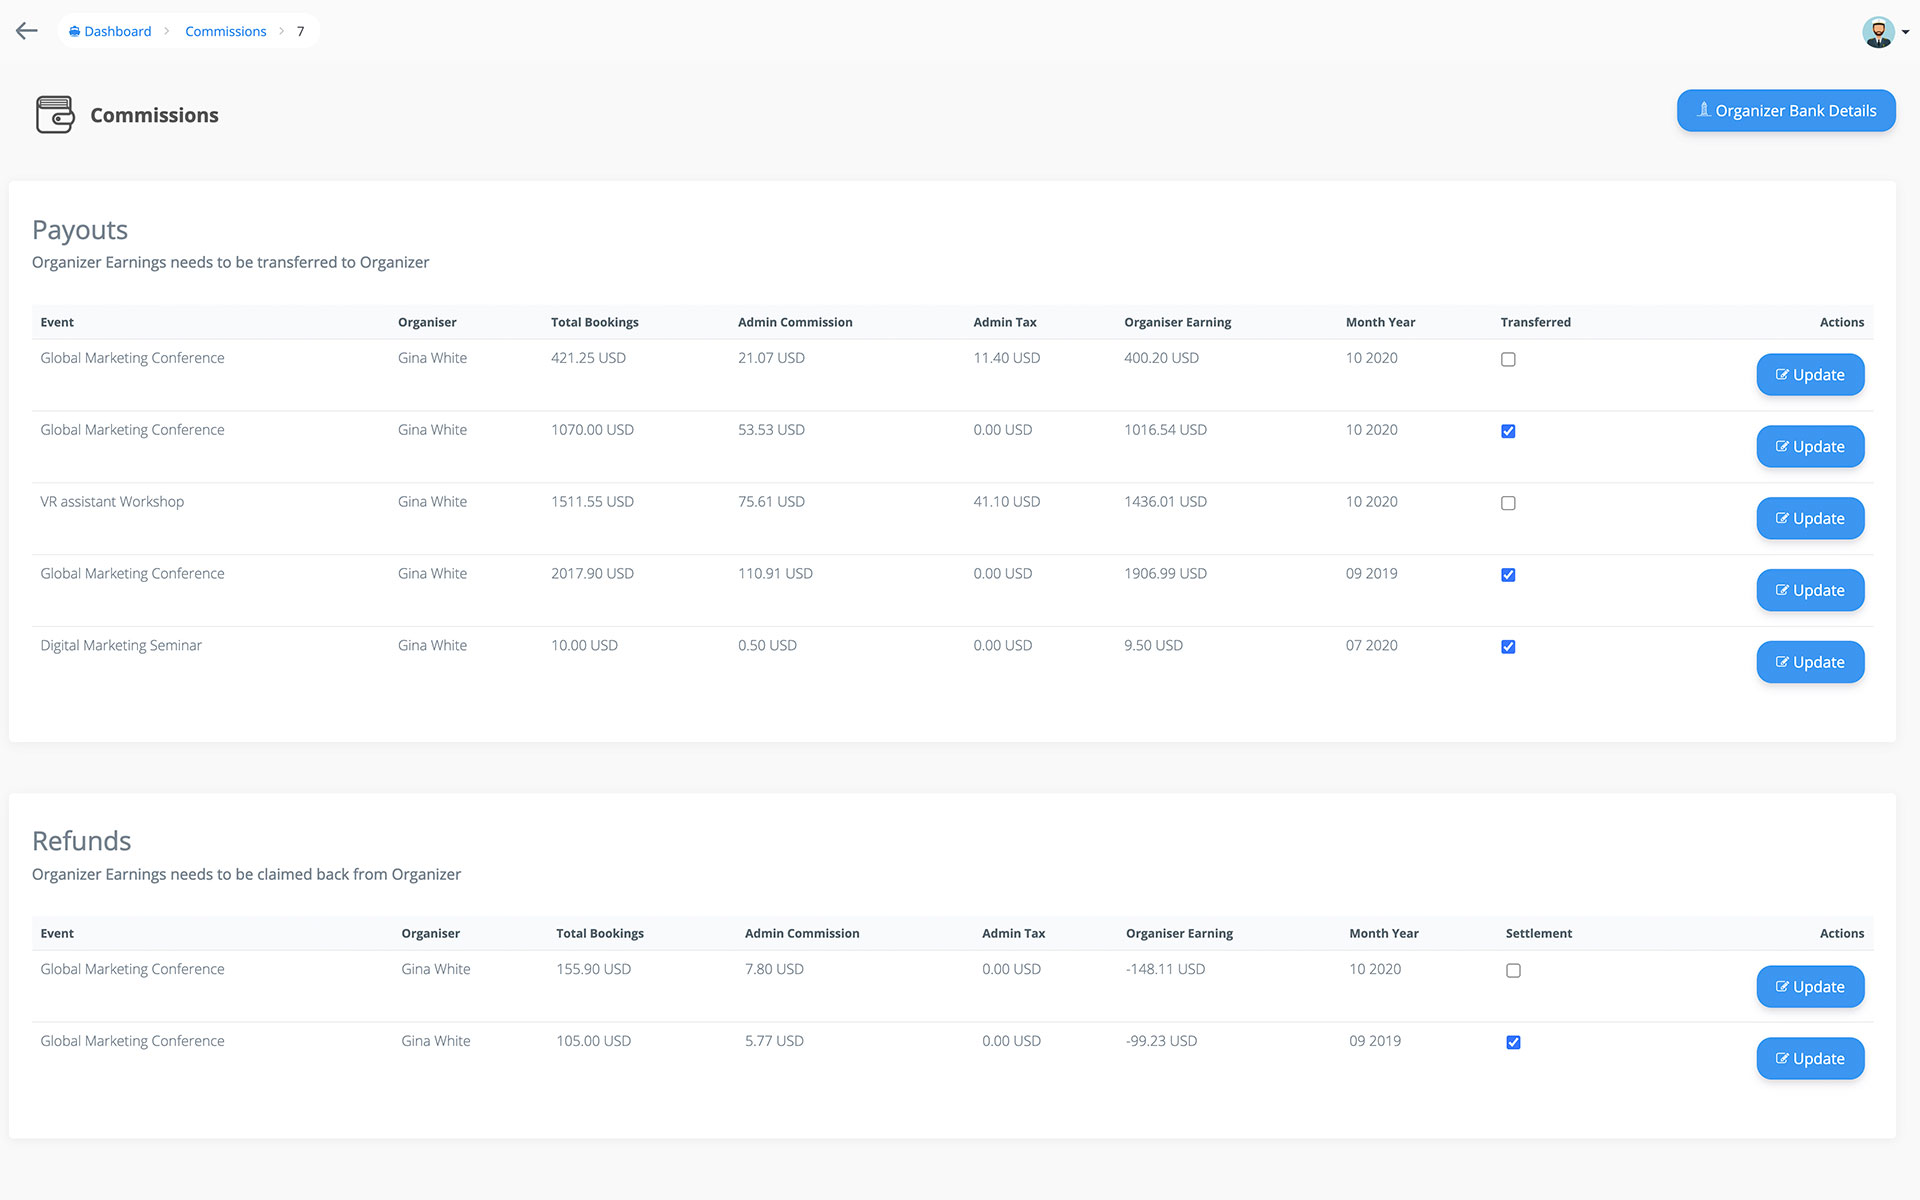Check Transferred for VR assistant Workshop
The height and width of the screenshot is (1200, 1920).
coord(1508,503)
